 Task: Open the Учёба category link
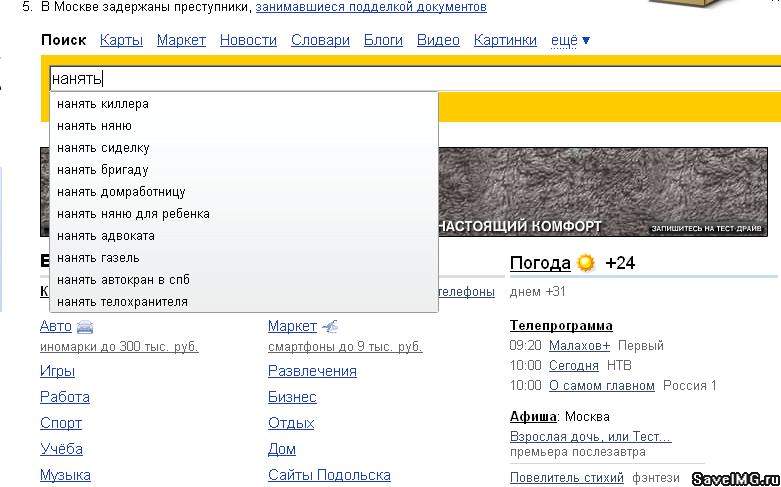coord(61,449)
